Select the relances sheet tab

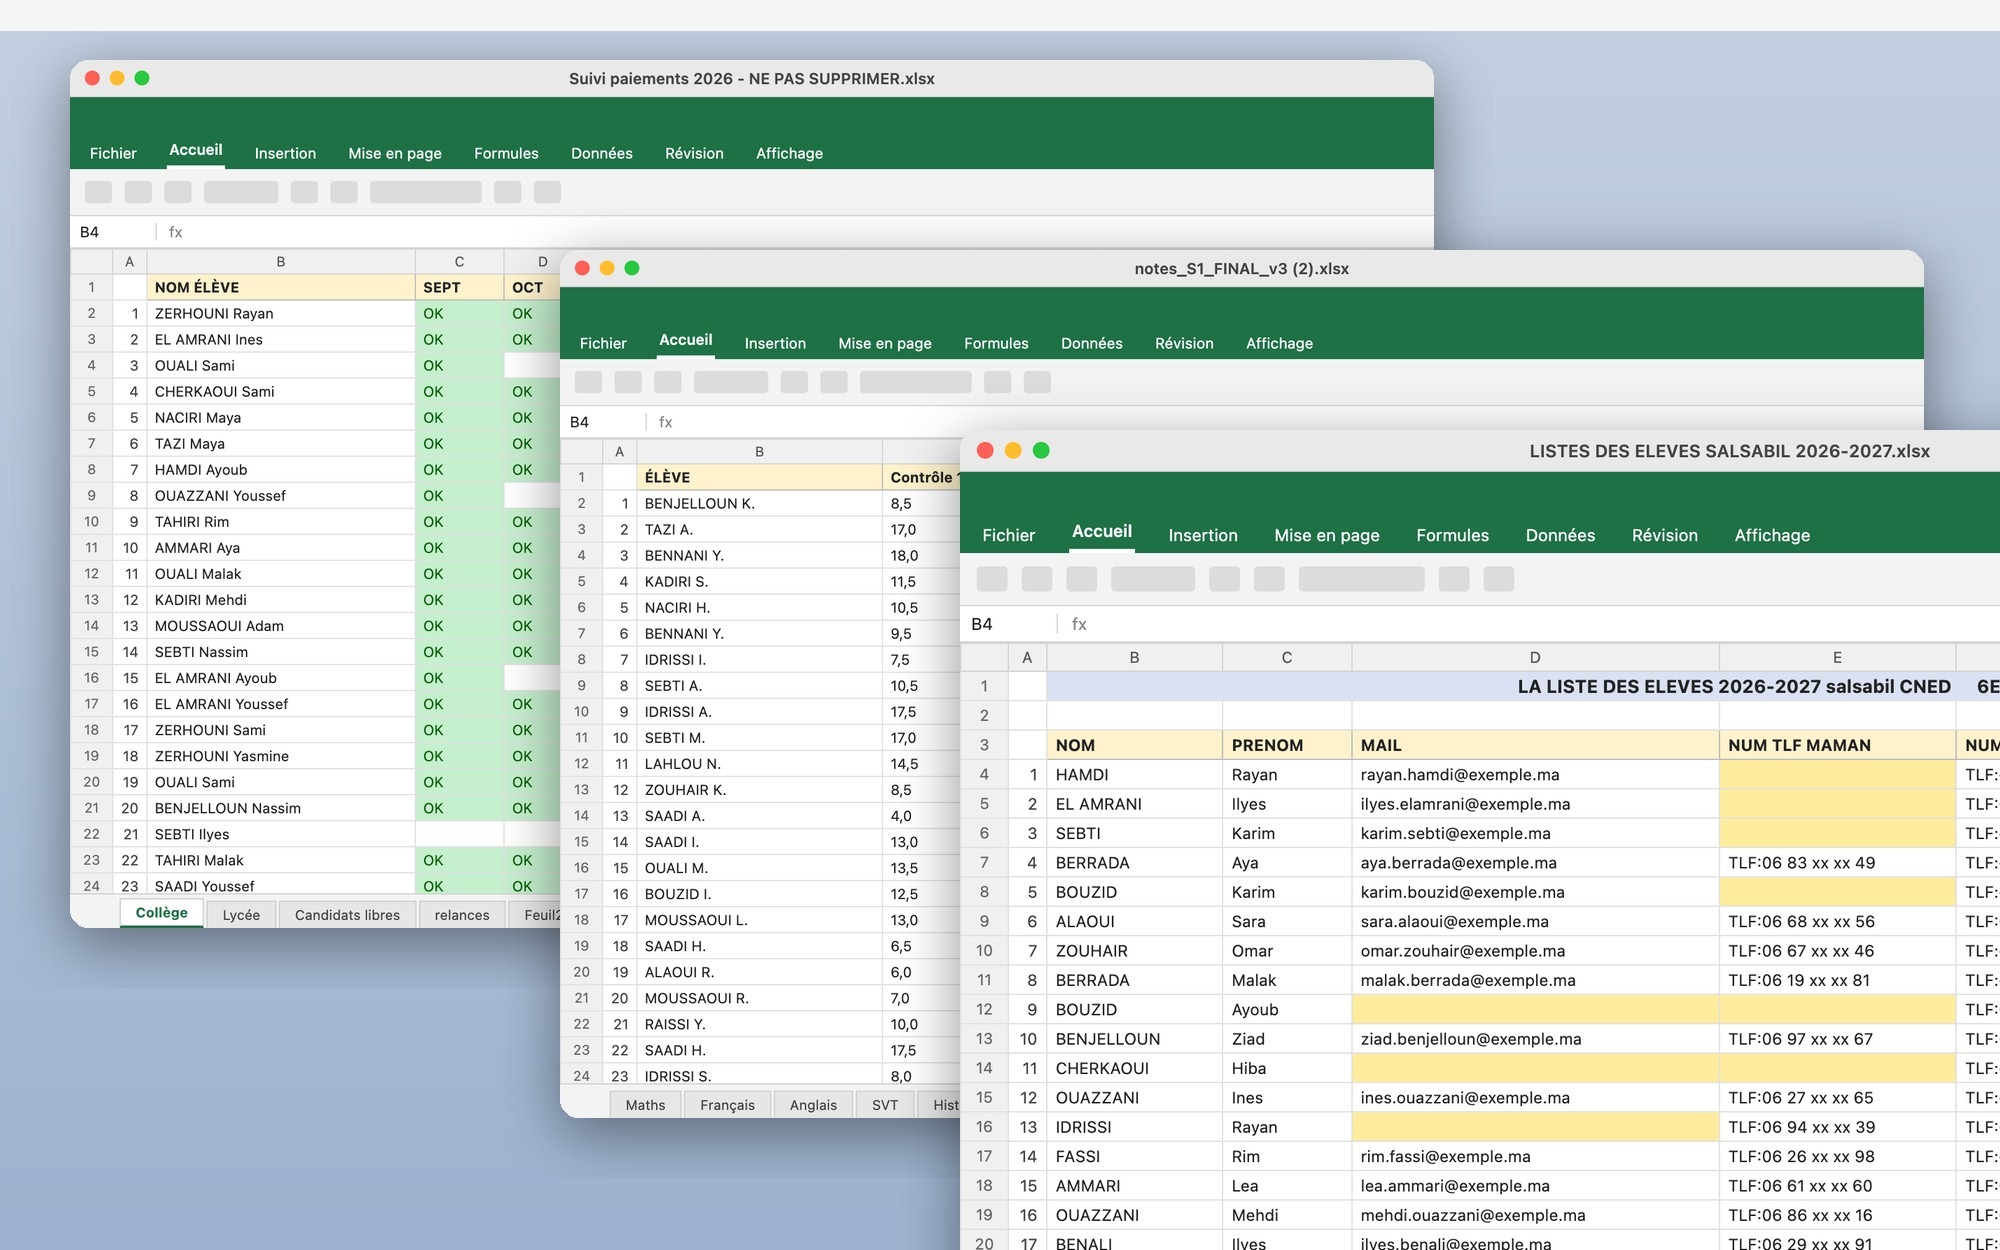click(462, 915)
